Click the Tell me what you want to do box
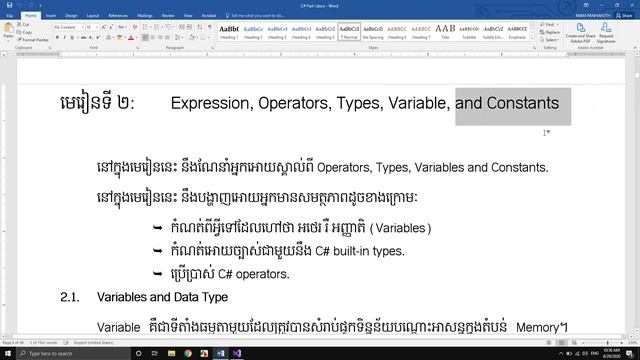This screenshot has width=640, height=360. 255,16
